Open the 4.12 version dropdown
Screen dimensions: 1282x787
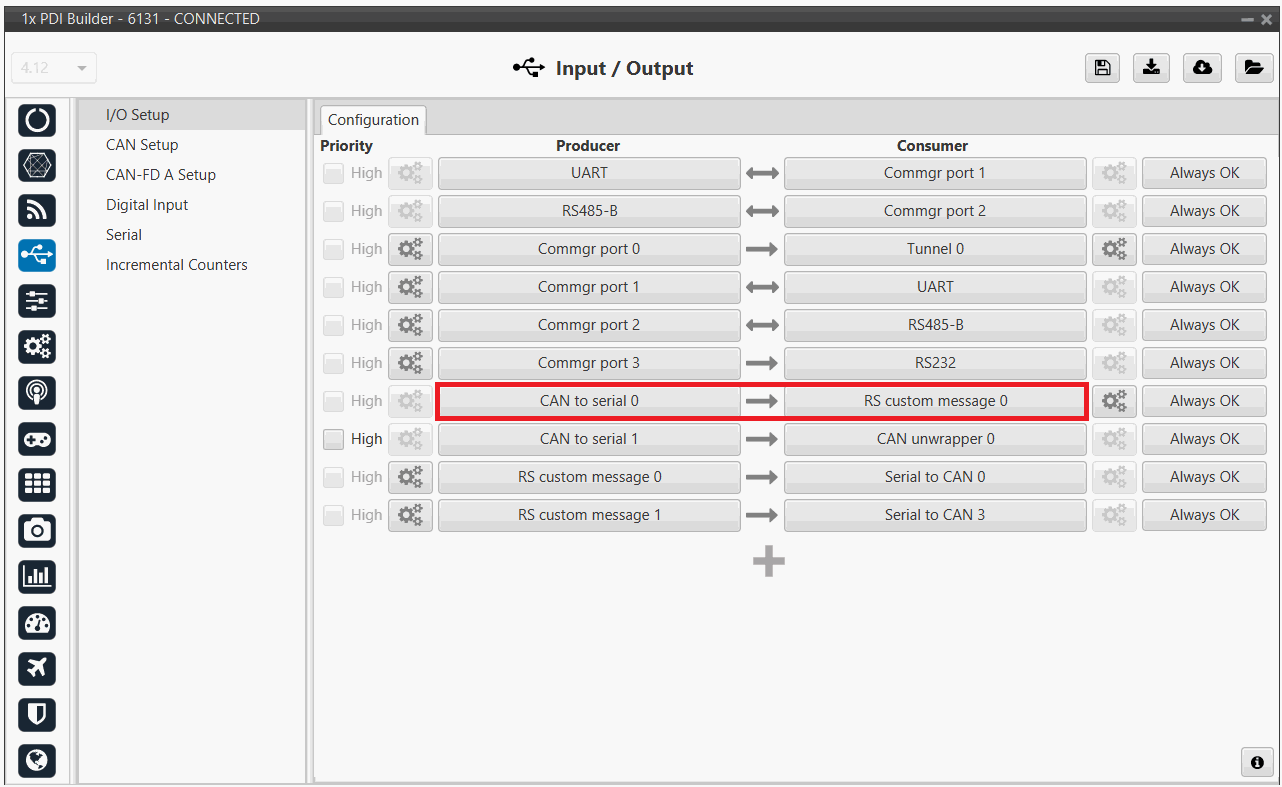pos(54,68)
